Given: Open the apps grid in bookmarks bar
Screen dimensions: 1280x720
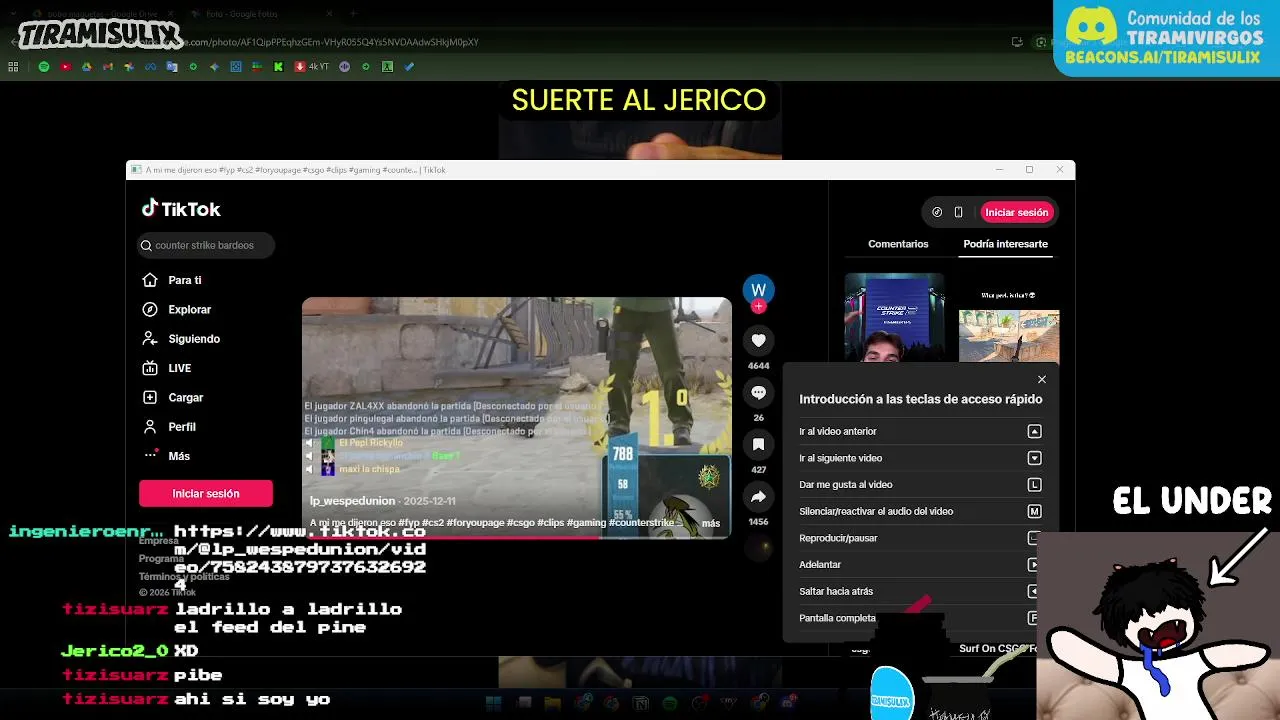Looking at the screenshot, I should pos(13,67).
